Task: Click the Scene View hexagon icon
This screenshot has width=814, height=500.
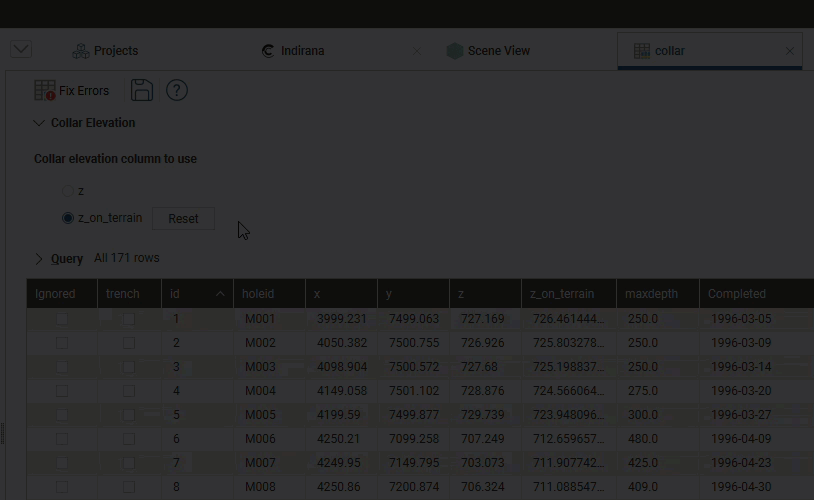Action: click(455, 51)
